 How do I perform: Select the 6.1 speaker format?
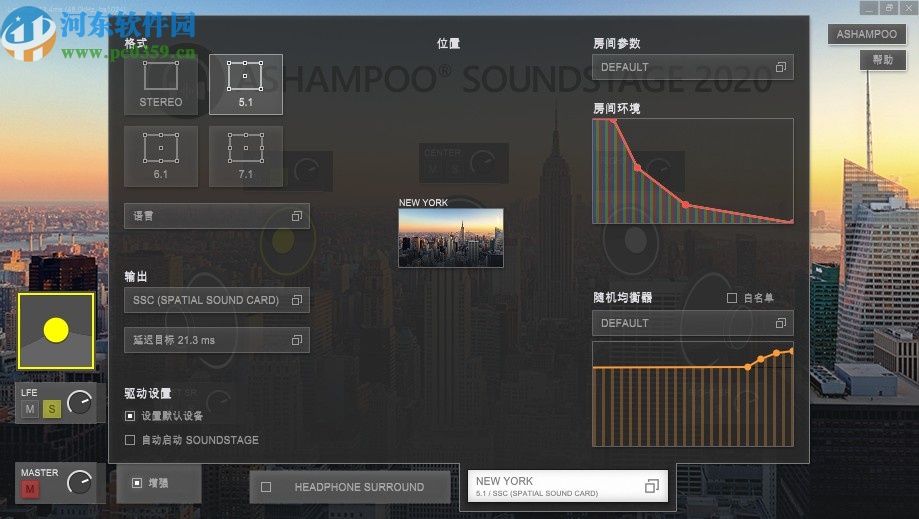click(x=161, y=156)
